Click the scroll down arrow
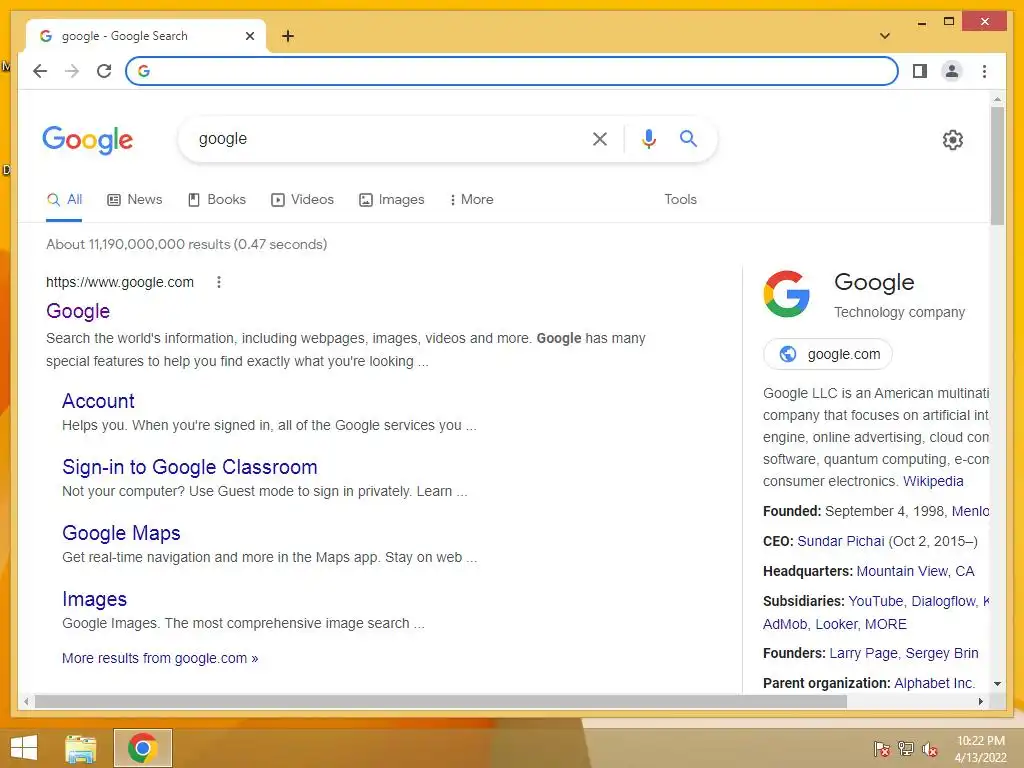 (x=997, y=684)
